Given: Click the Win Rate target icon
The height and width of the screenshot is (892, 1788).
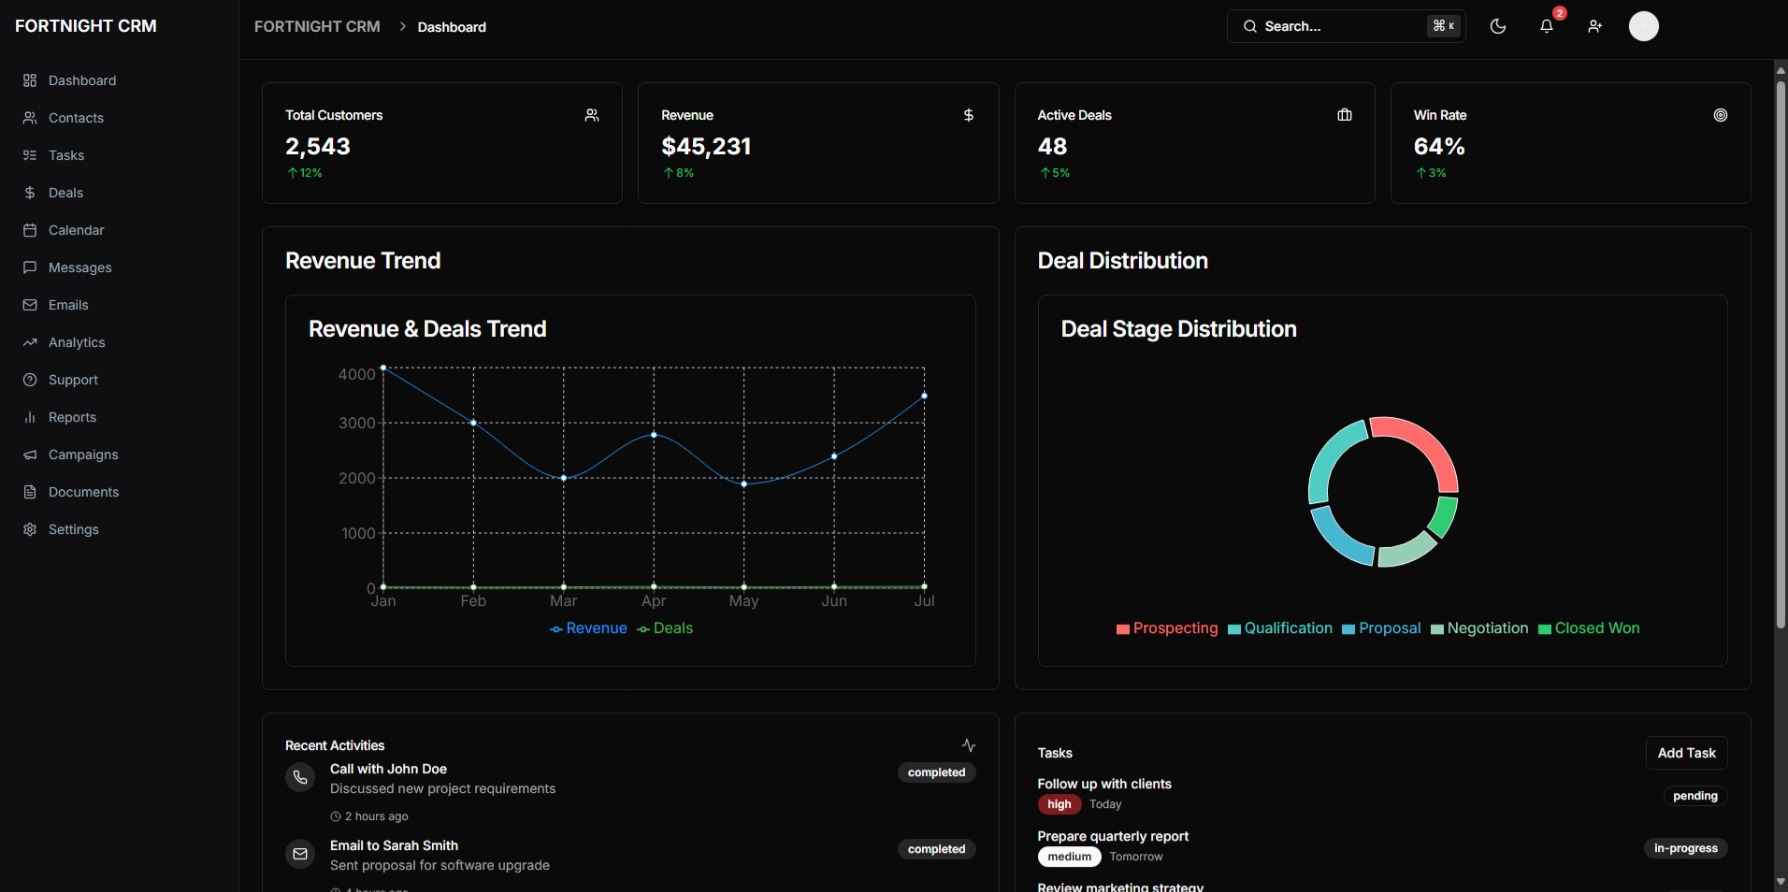Looking at the screenshot, I should pos(1720,116).
